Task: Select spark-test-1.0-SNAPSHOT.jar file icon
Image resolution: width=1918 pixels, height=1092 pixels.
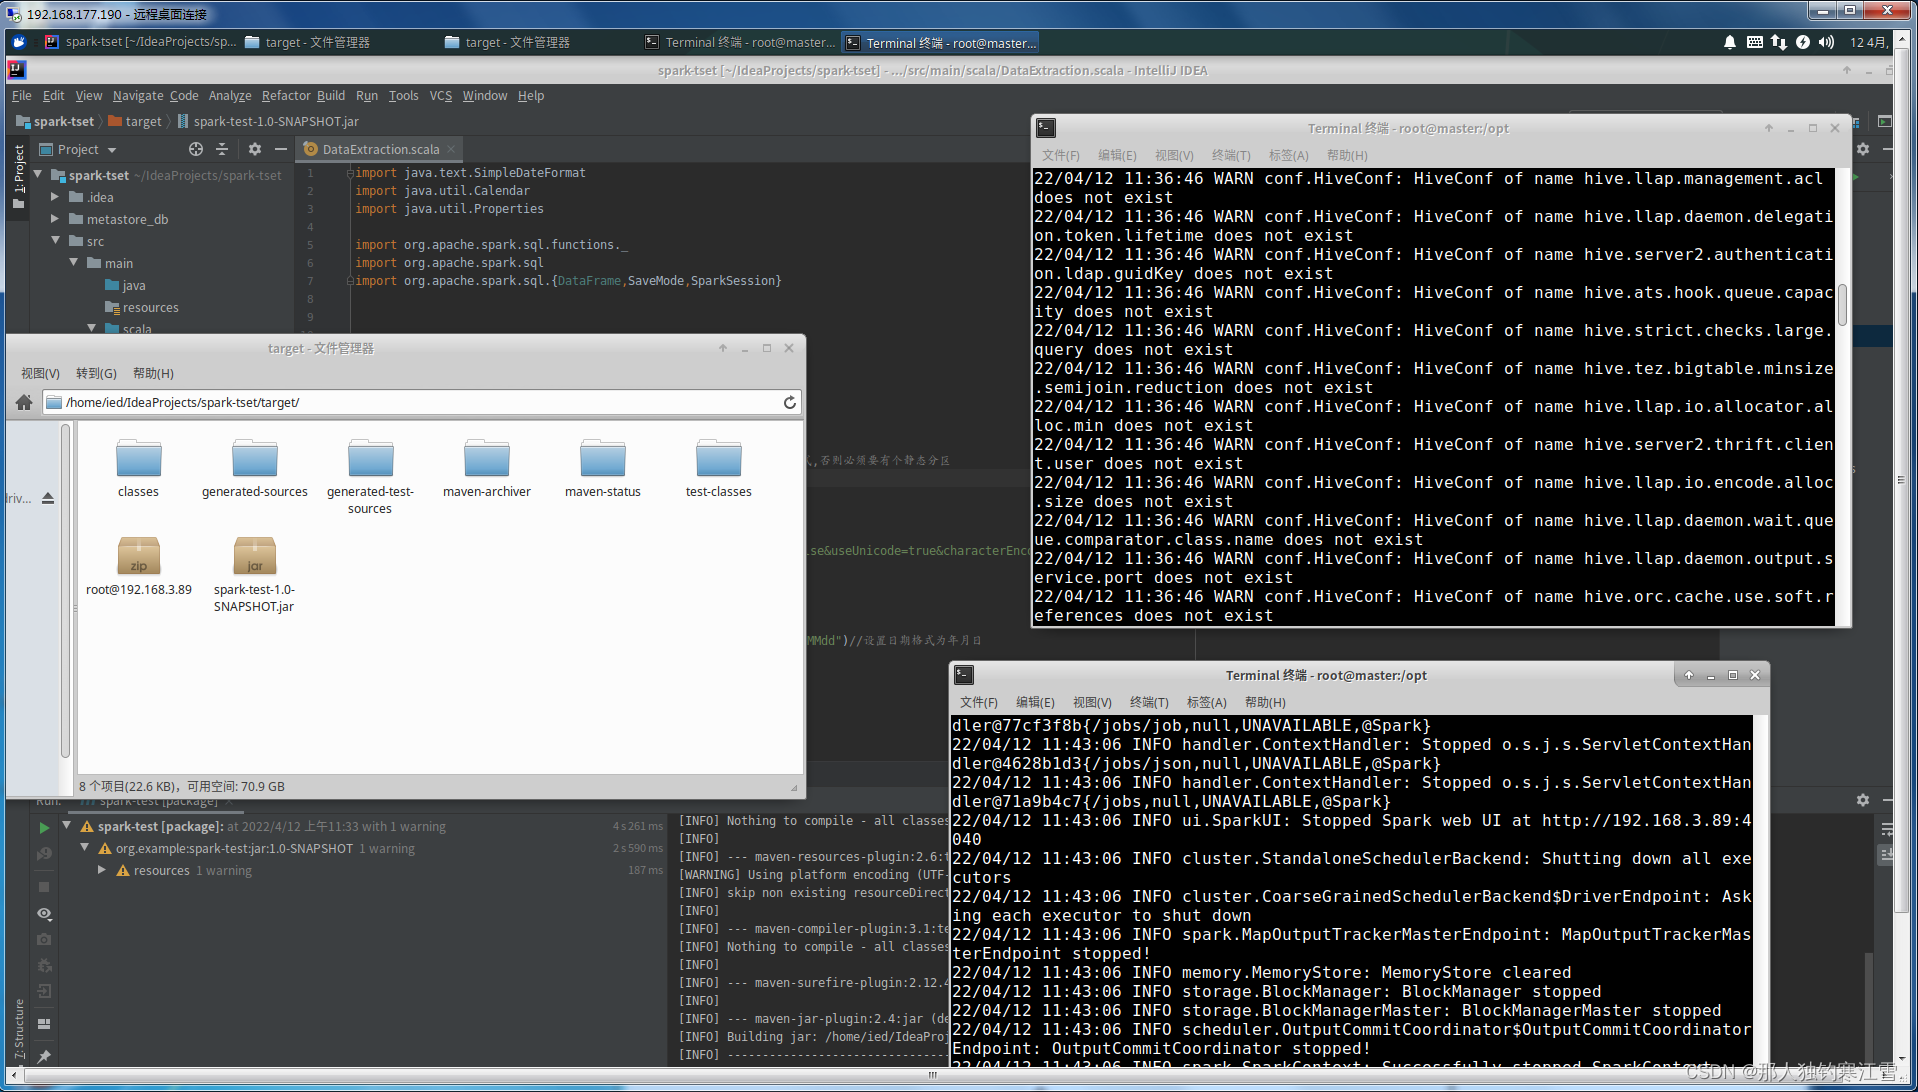Action: (254, 556)
